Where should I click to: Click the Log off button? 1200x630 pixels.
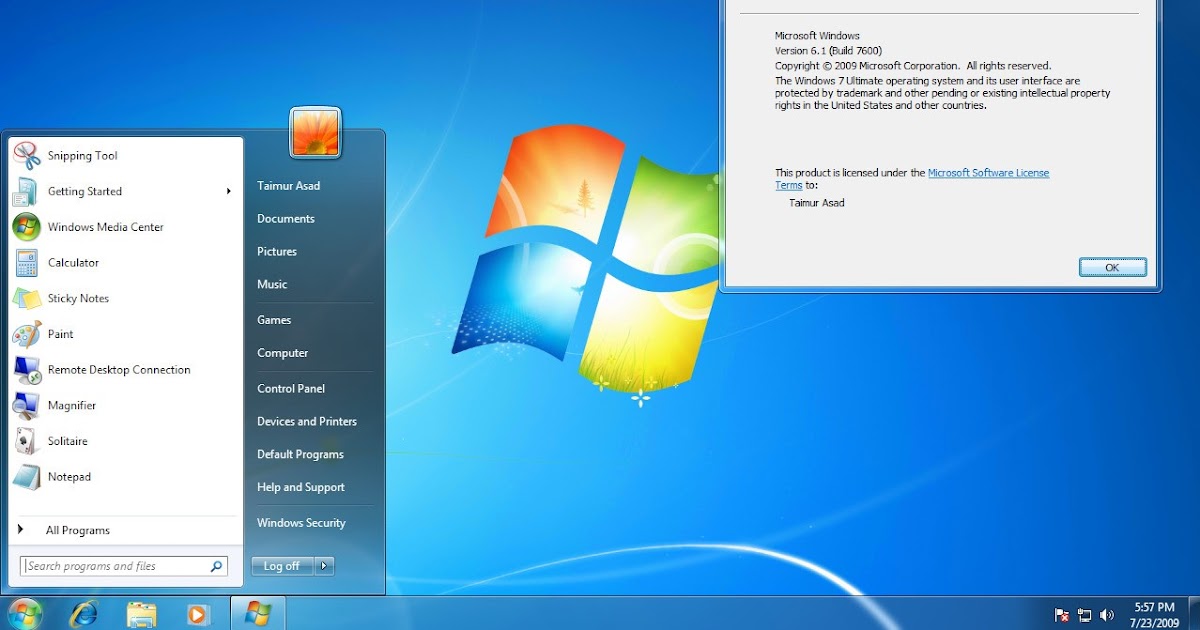282,566
